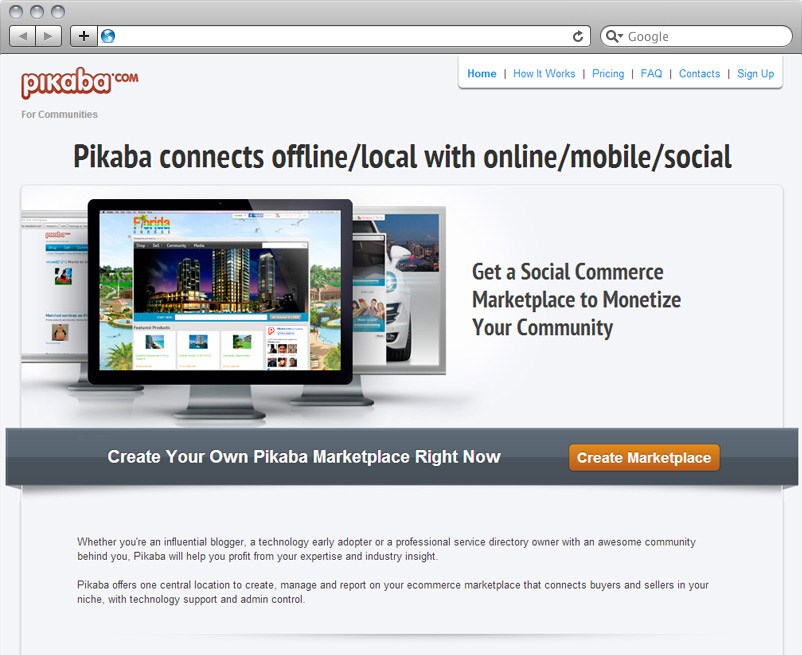Open the FAQ link
This screenshot has height=655, width=802.
651,74
